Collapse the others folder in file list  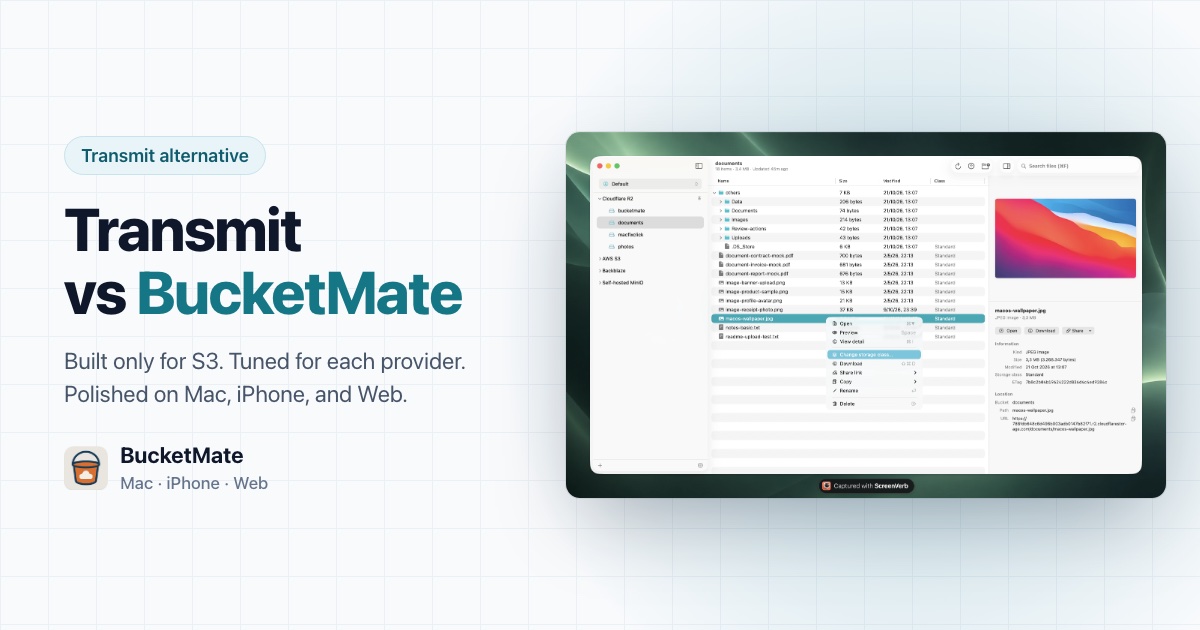(x=715, y=192)
